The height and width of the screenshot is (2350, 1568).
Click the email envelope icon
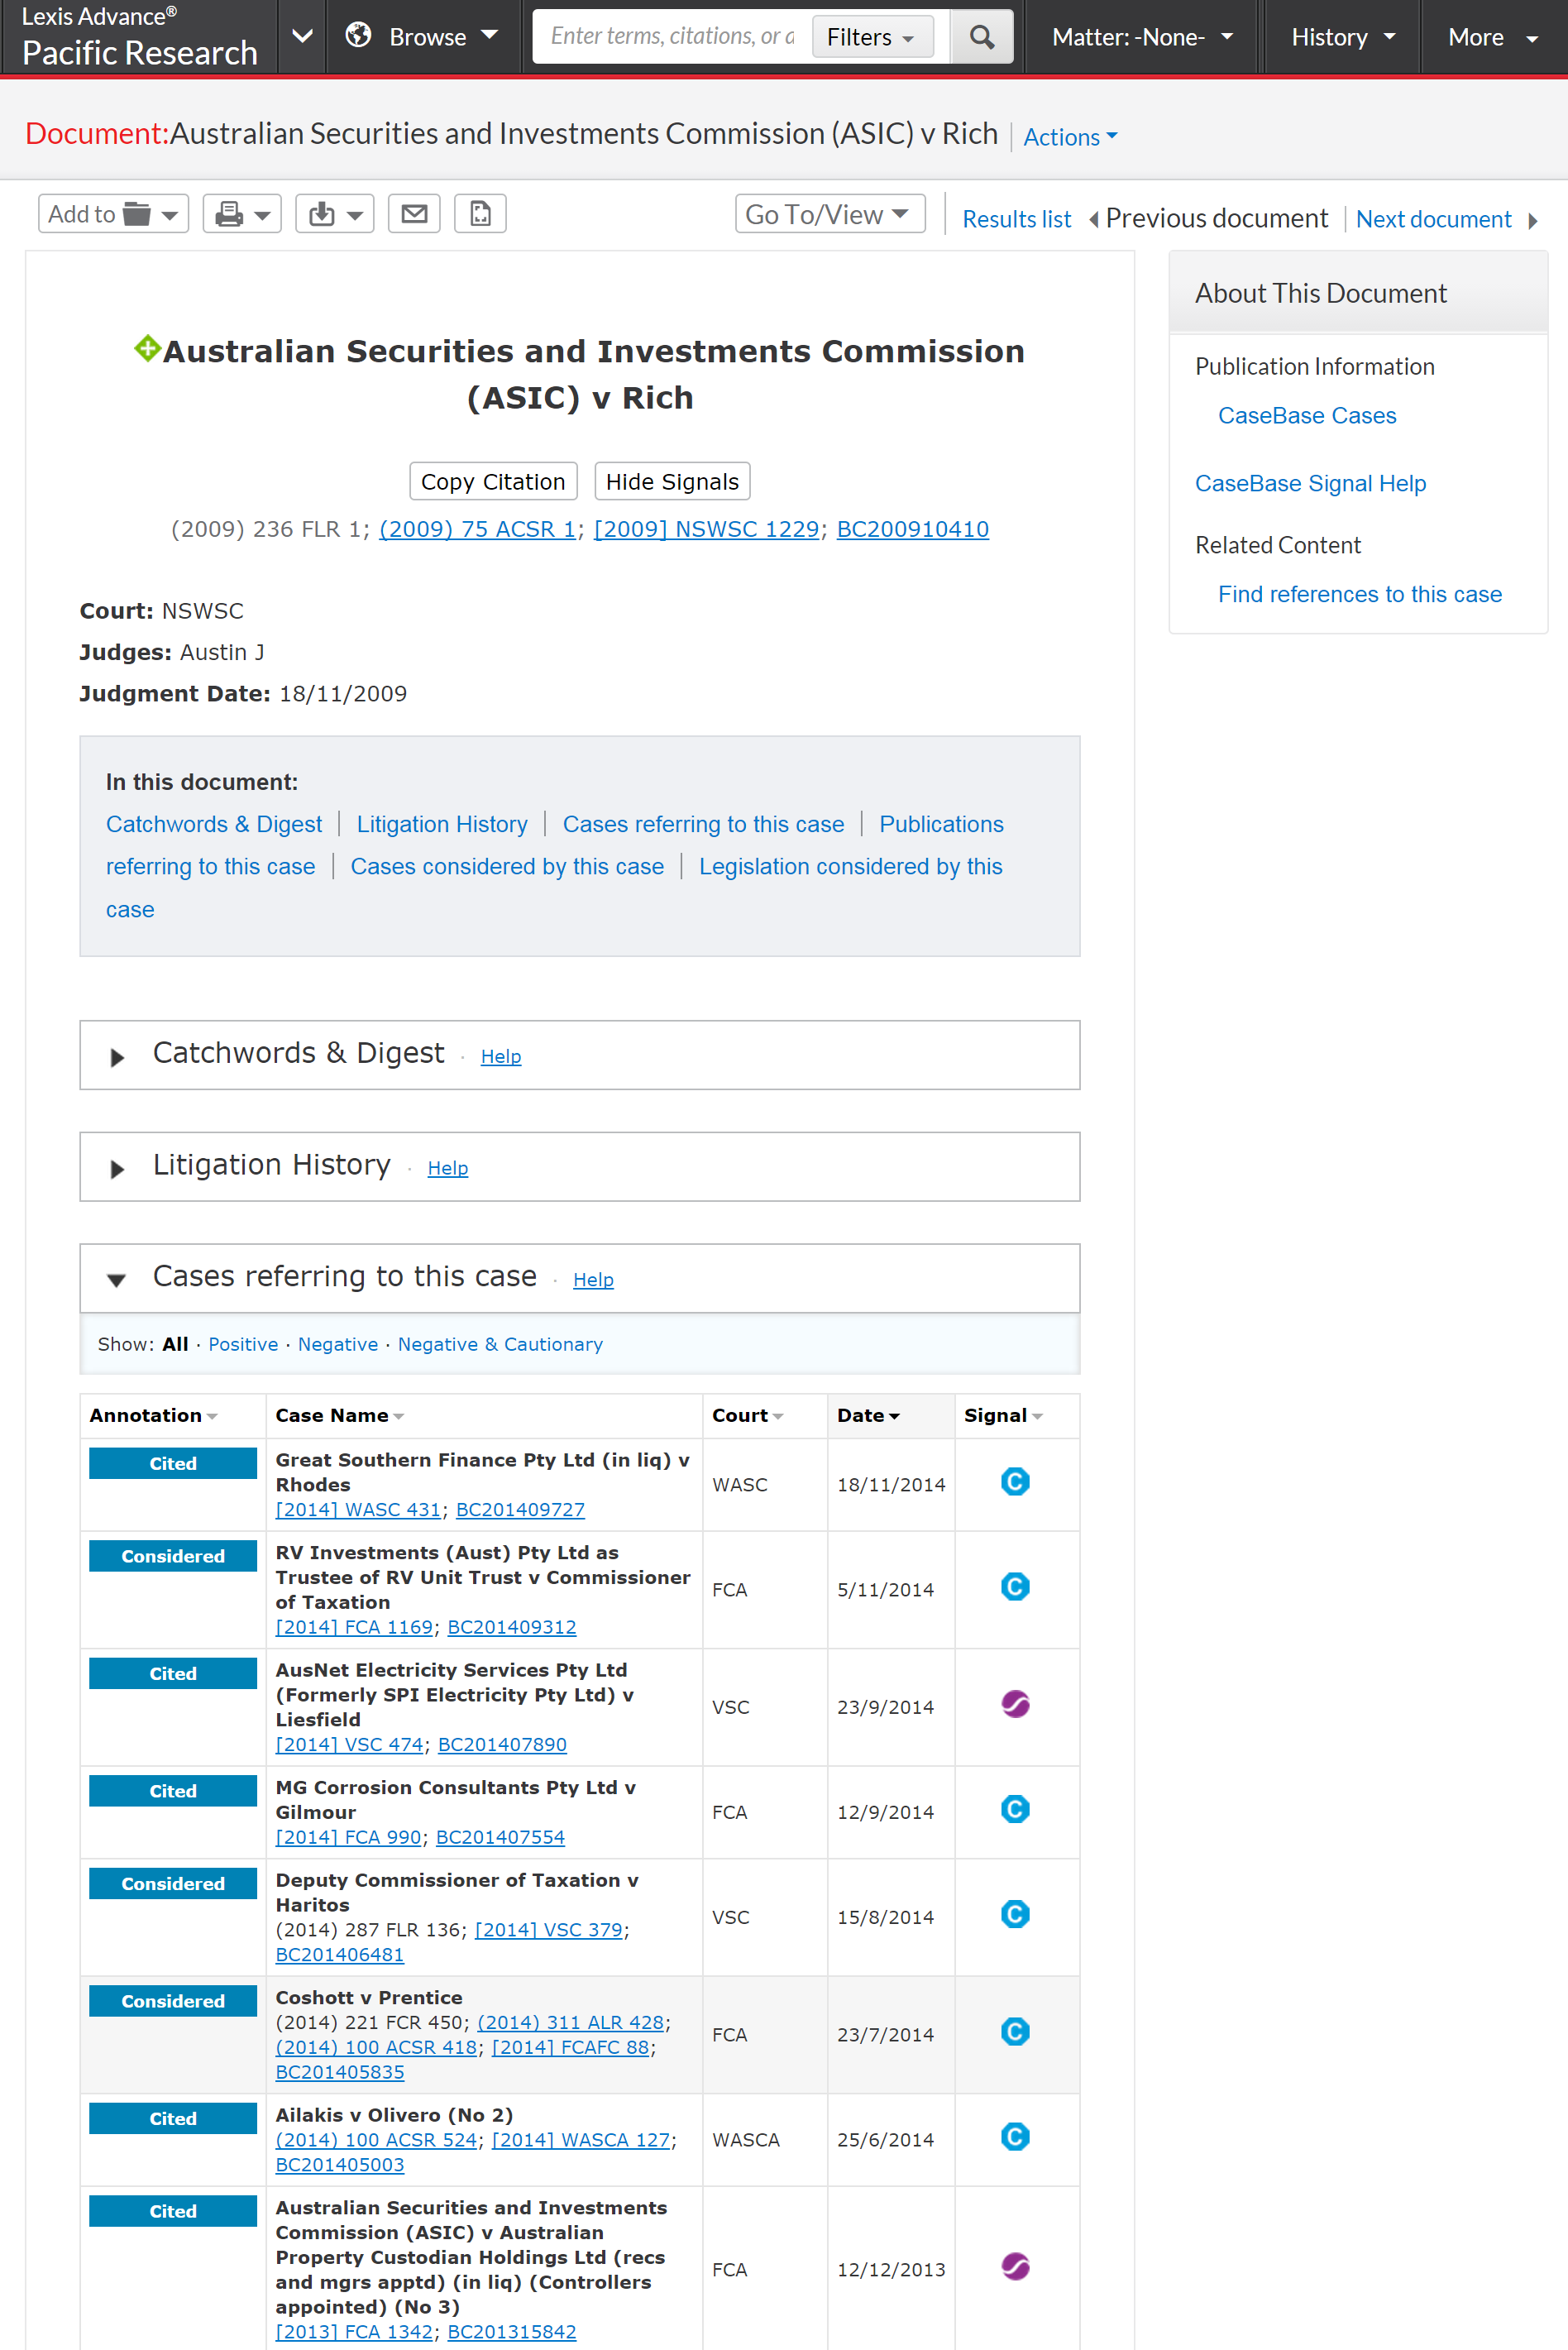414,214
